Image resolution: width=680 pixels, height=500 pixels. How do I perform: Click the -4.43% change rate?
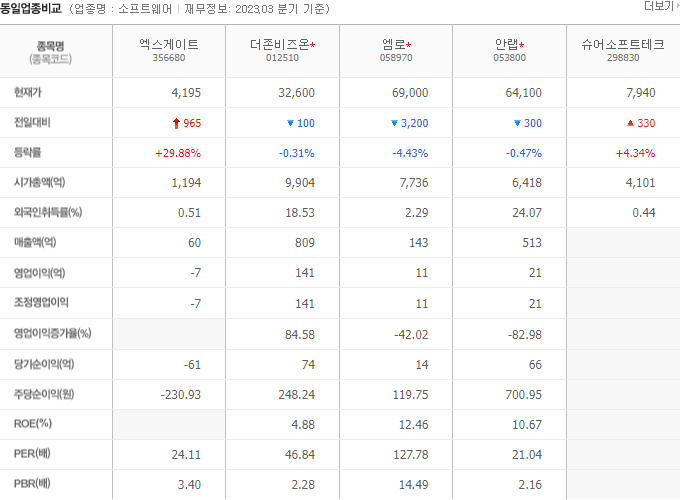point(410,153)
